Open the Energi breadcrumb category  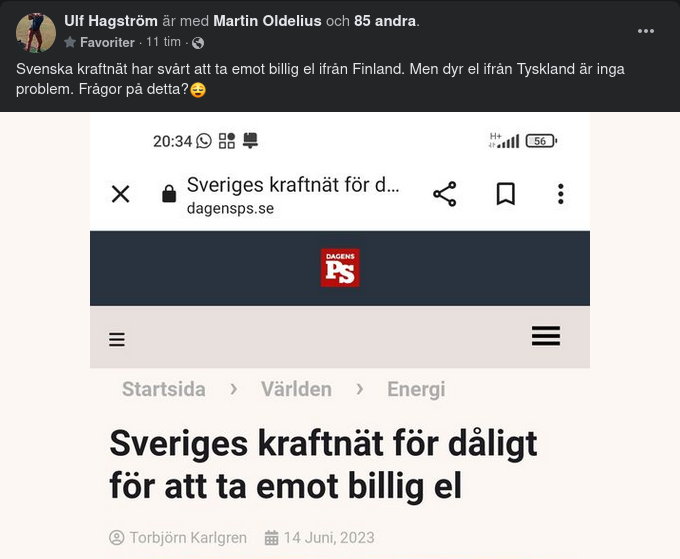click(x=416, y=389)
